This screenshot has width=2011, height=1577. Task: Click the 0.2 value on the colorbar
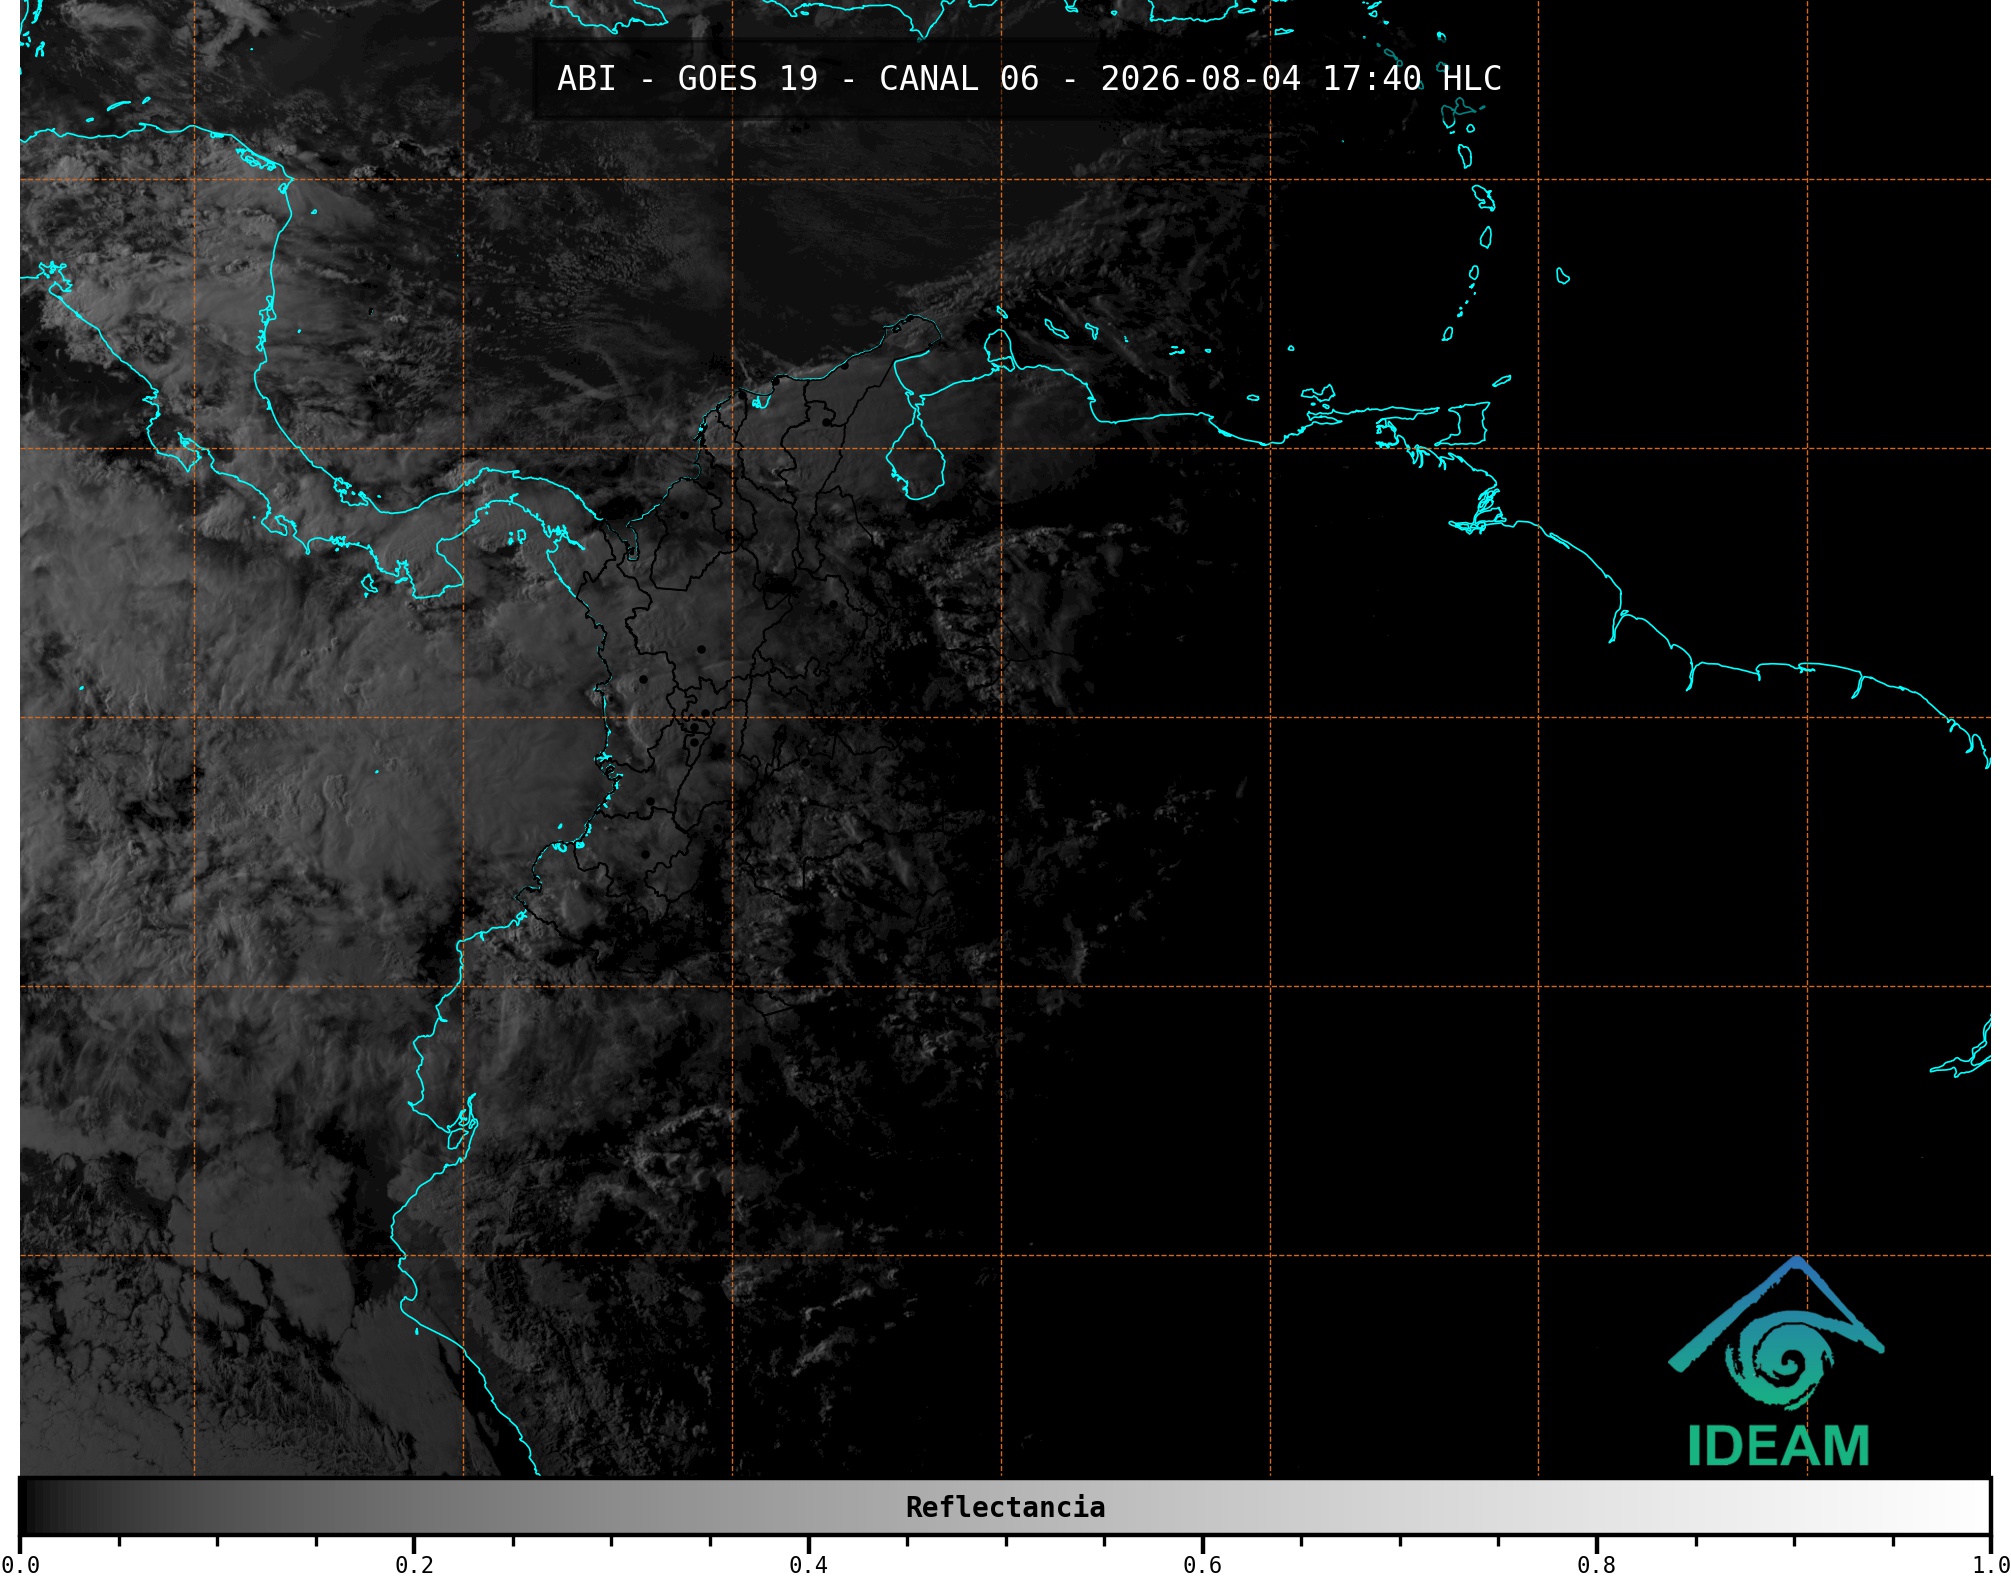[414, 1564]
